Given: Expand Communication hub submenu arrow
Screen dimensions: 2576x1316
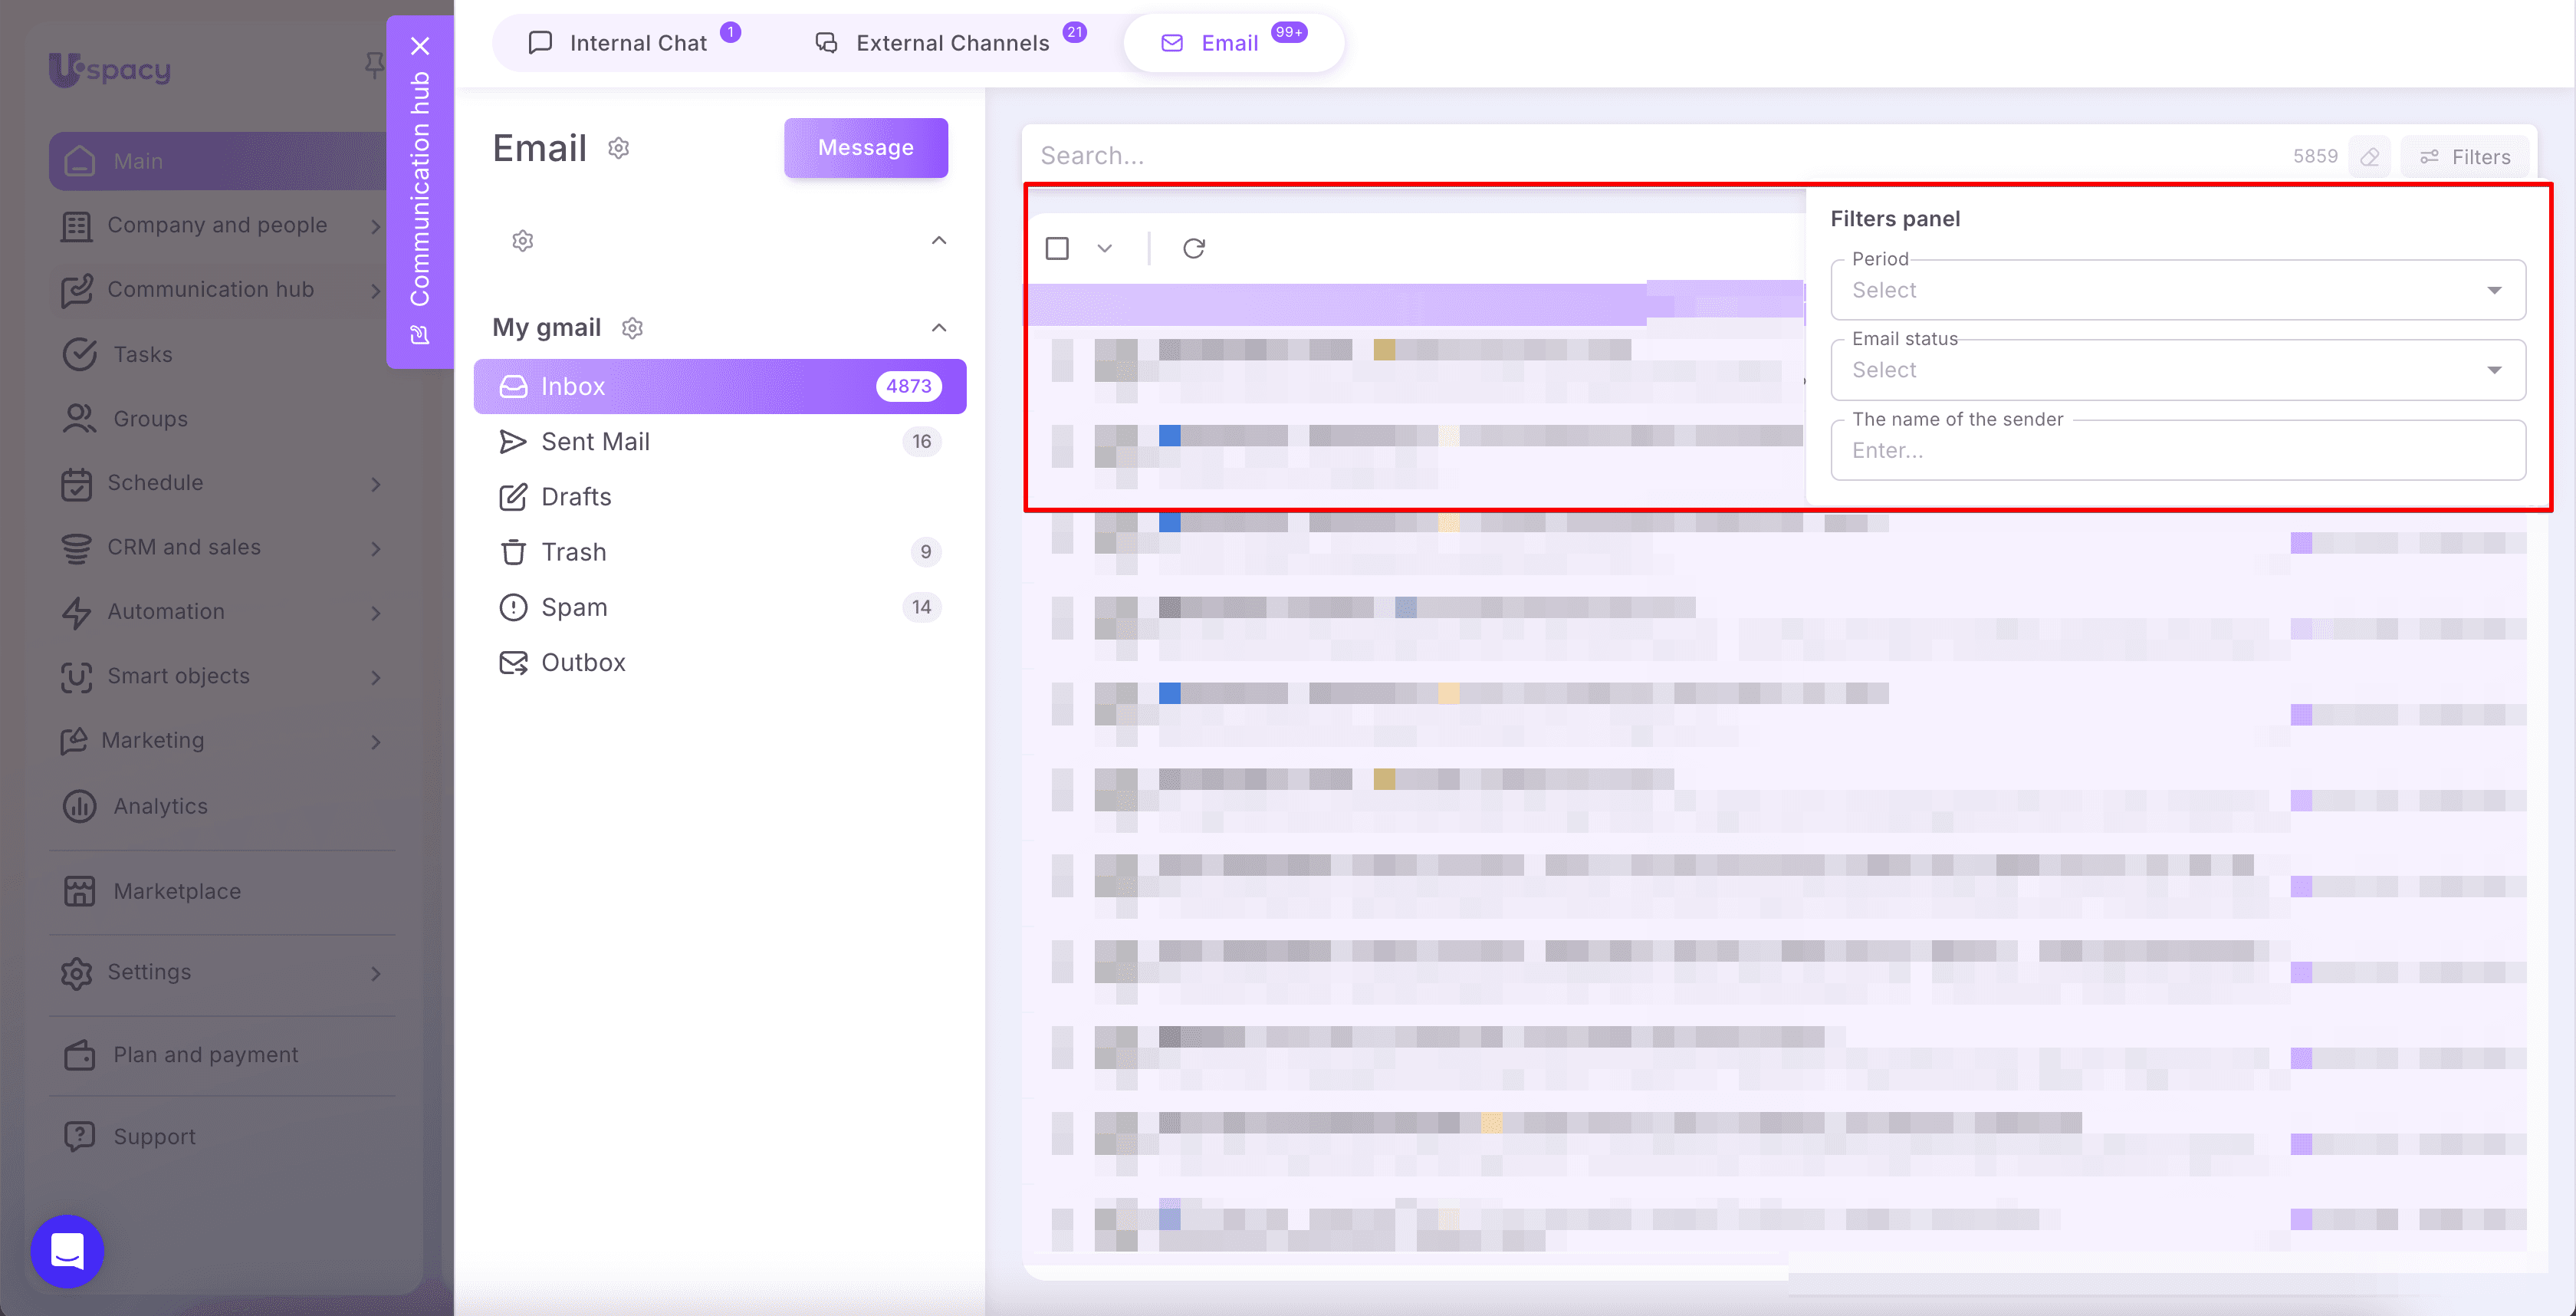Looking at the screenshot, I should tap(376, 290).
